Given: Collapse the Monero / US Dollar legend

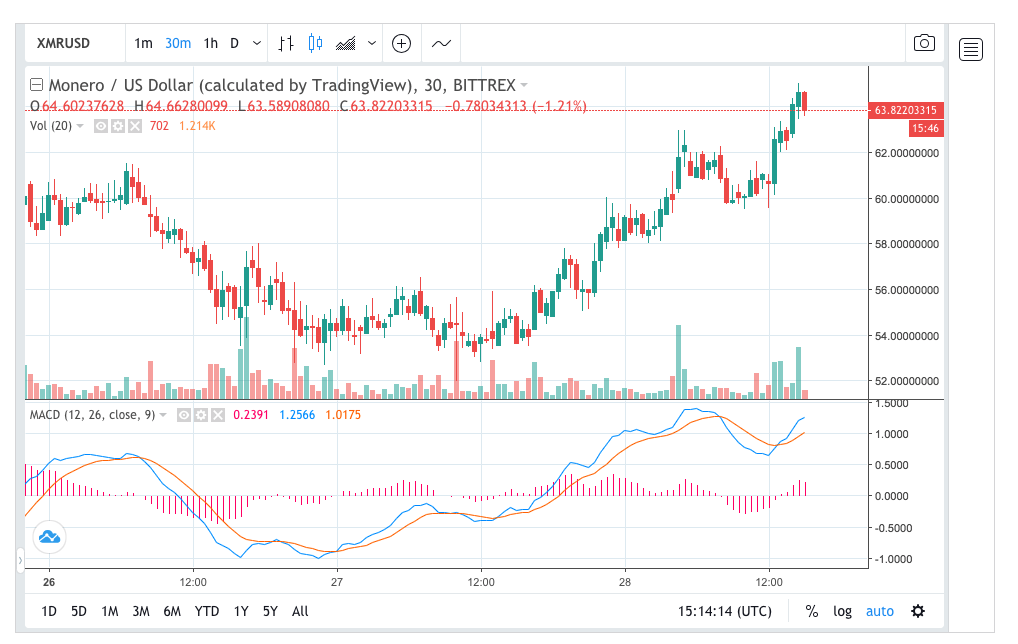Looking at the screenshot, I should tap(36, 85).
